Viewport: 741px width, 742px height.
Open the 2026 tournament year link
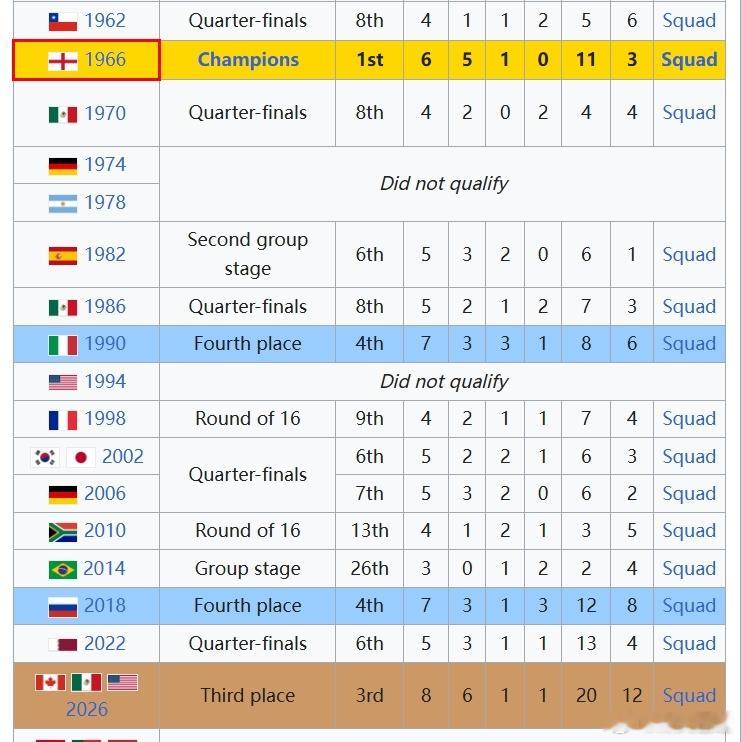coord(87,709)
